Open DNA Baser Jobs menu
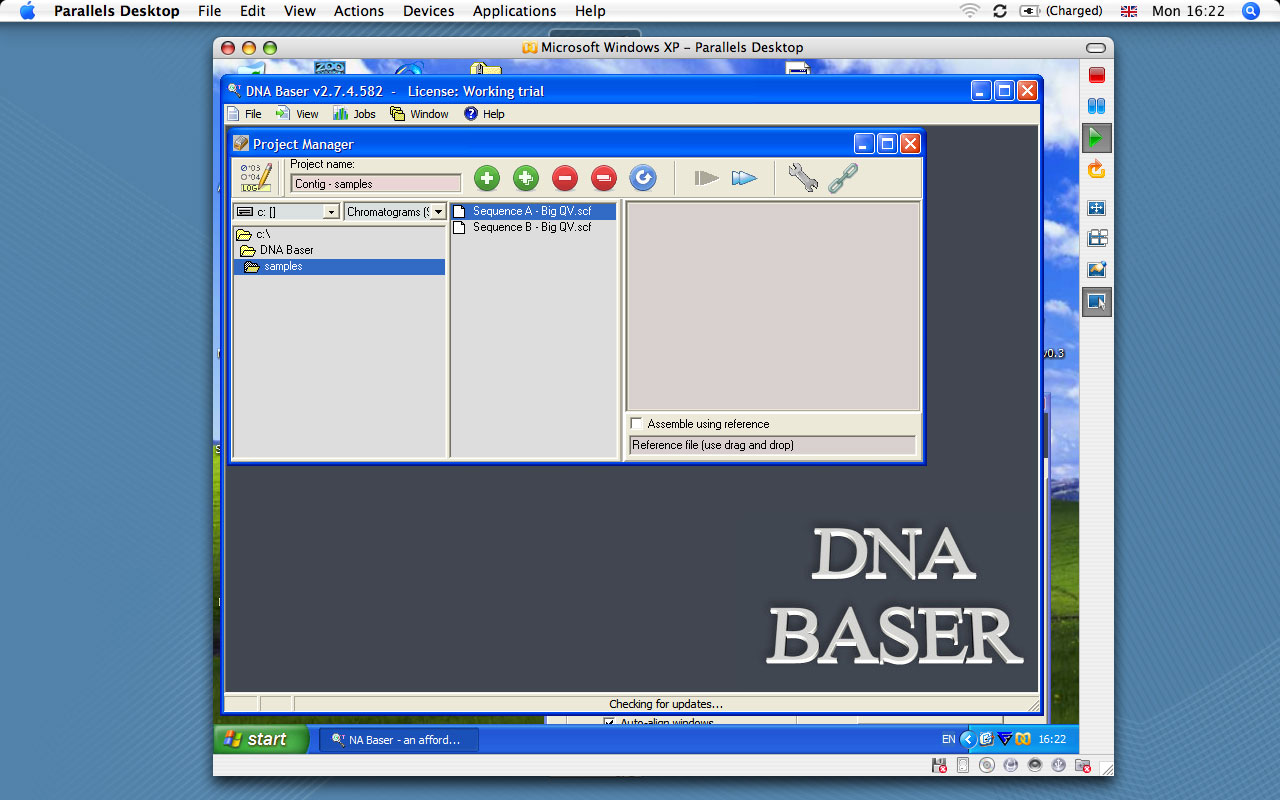 [x=355, y=114]
